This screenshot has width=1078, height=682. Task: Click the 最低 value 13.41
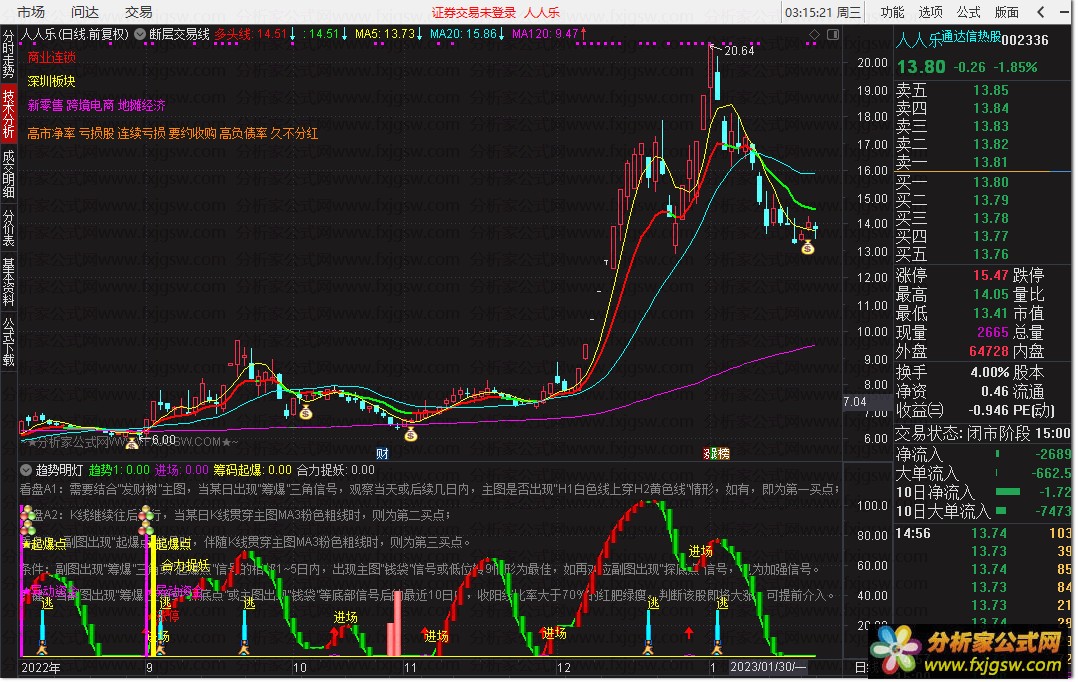tap(991, 314)
